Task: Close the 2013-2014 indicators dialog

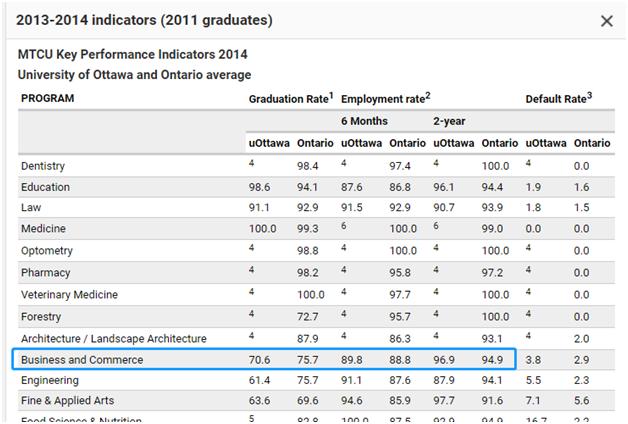Action: [x=606, y=21]
